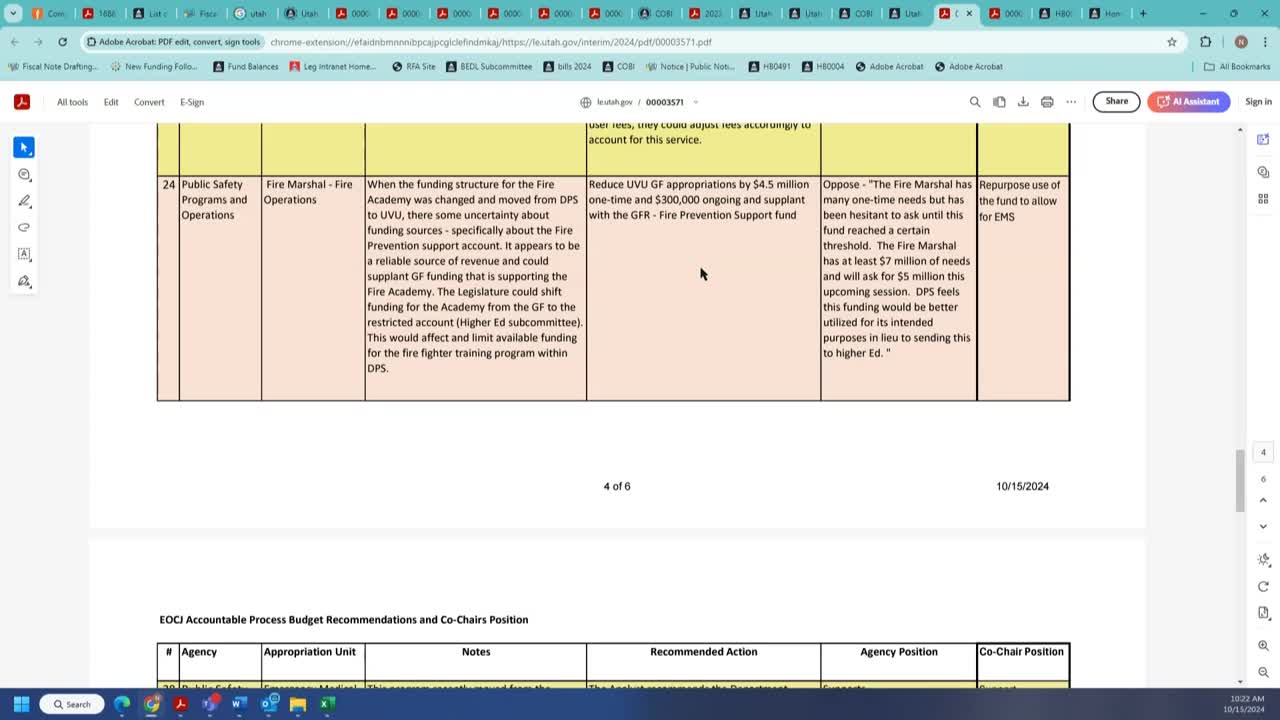Launch the AI Assistant button
The height and width of the screenshot is (720, 1280).
pos(1188,101)
